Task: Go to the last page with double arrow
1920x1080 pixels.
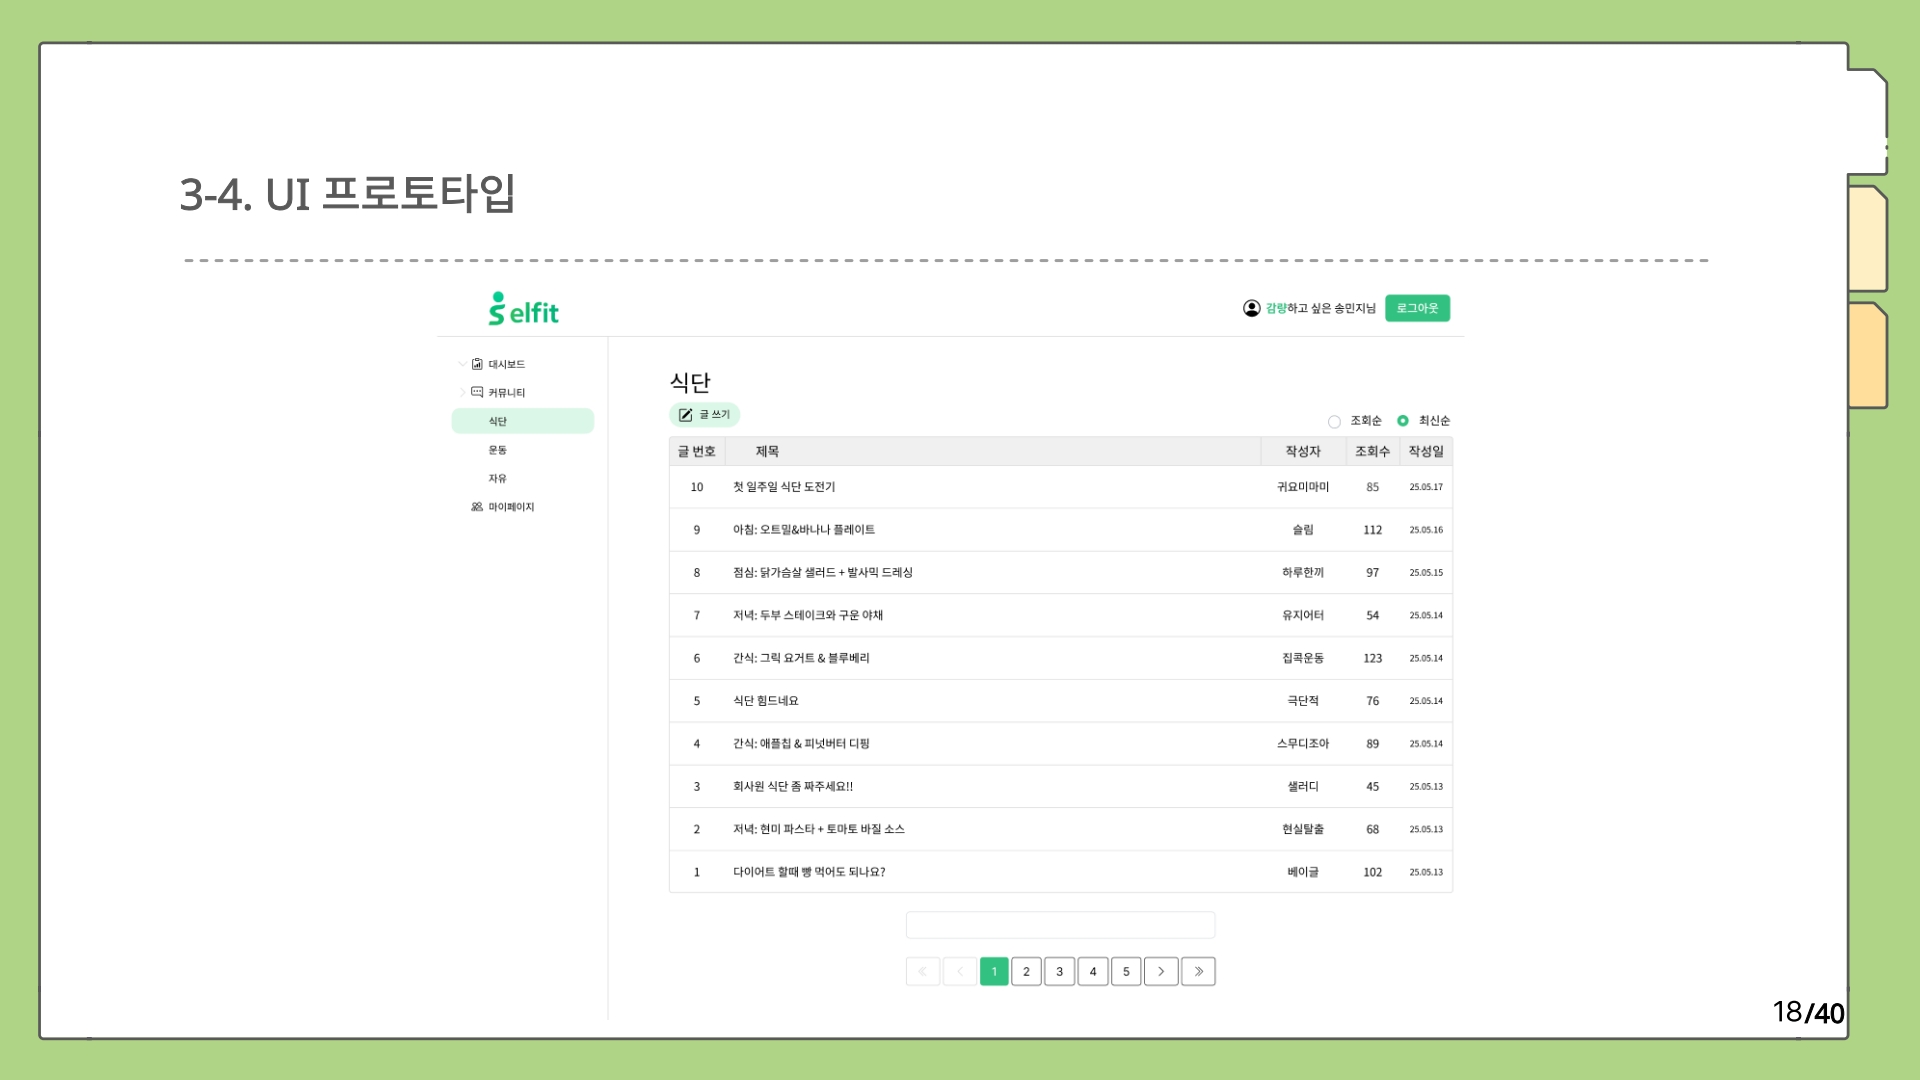Action: click(x=1198, y=972)
